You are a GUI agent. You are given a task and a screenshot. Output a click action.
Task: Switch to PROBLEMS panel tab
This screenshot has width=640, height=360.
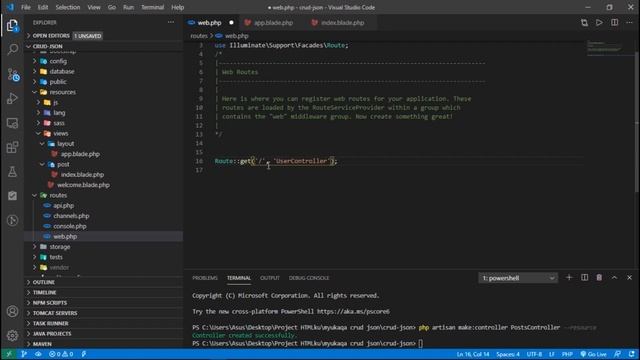(x=204, y=278)
